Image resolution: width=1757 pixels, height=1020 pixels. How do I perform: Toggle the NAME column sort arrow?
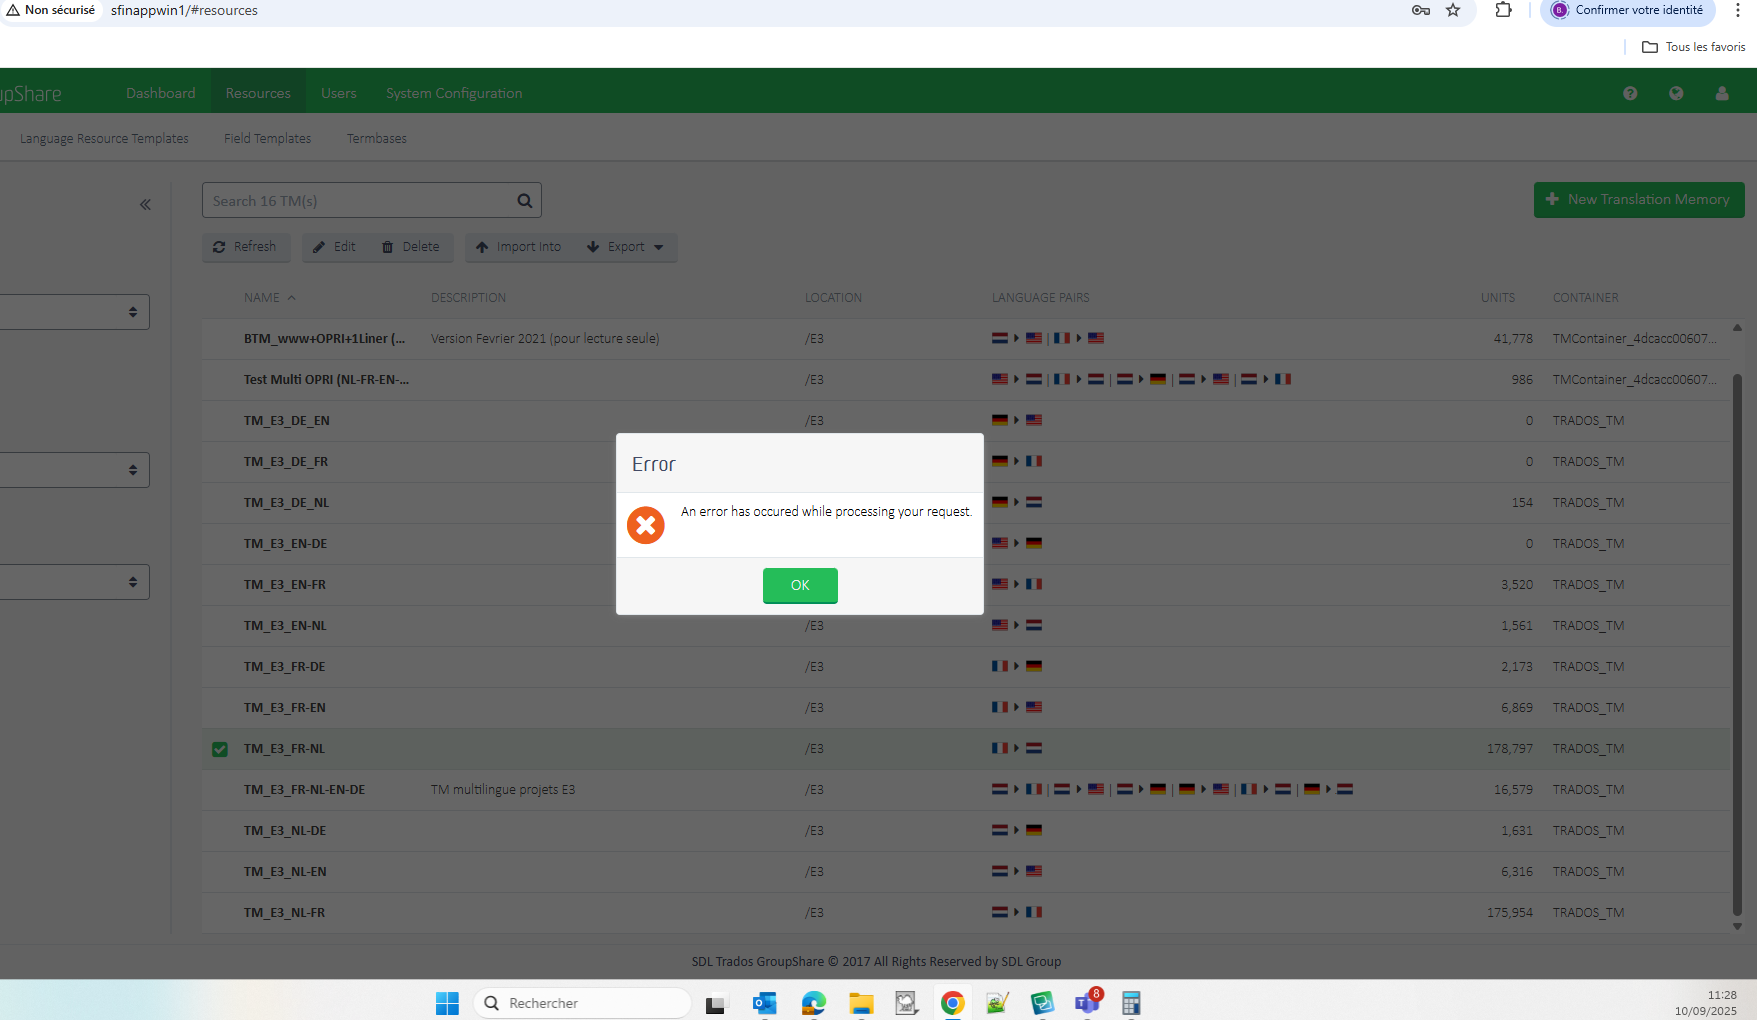pyautogui.click(x=292, y=297)
